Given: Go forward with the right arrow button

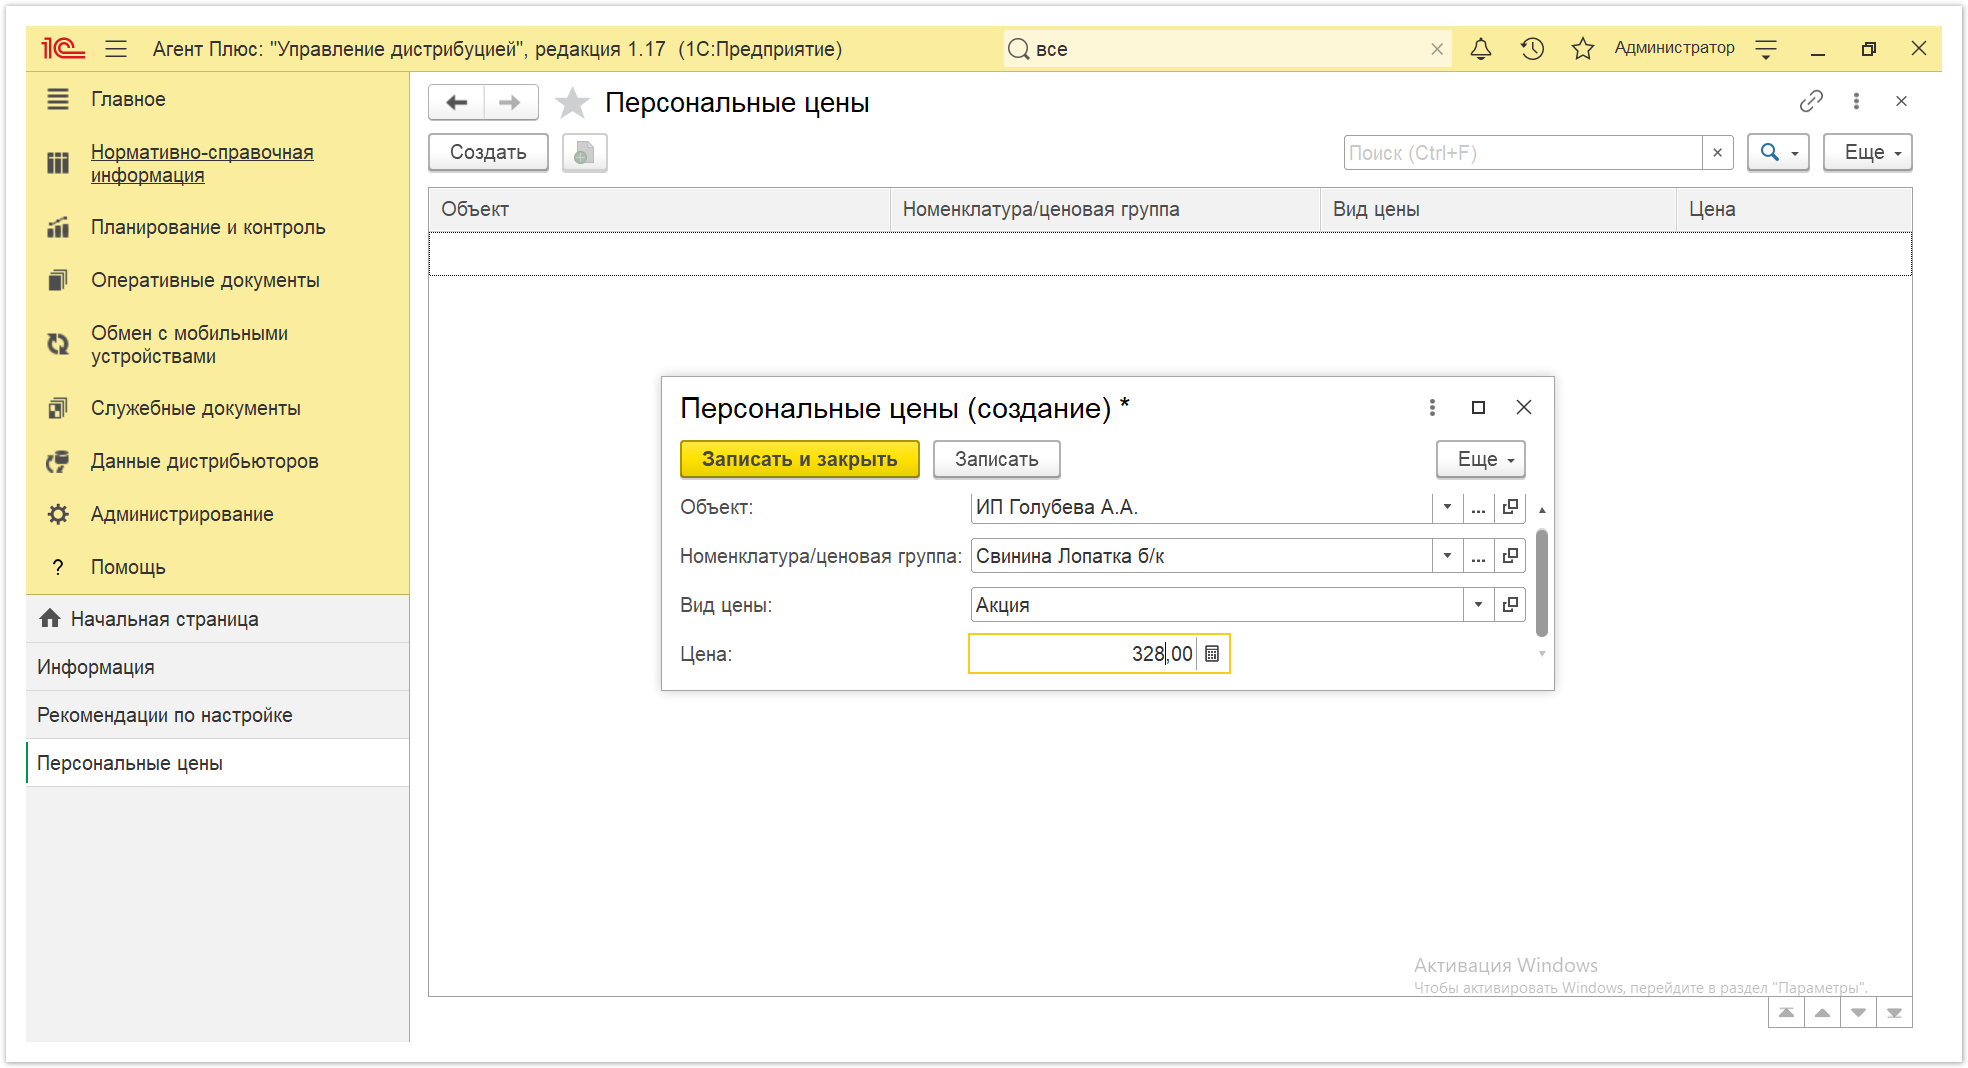Looking at the screenshot, I should (x=510, y=102).
